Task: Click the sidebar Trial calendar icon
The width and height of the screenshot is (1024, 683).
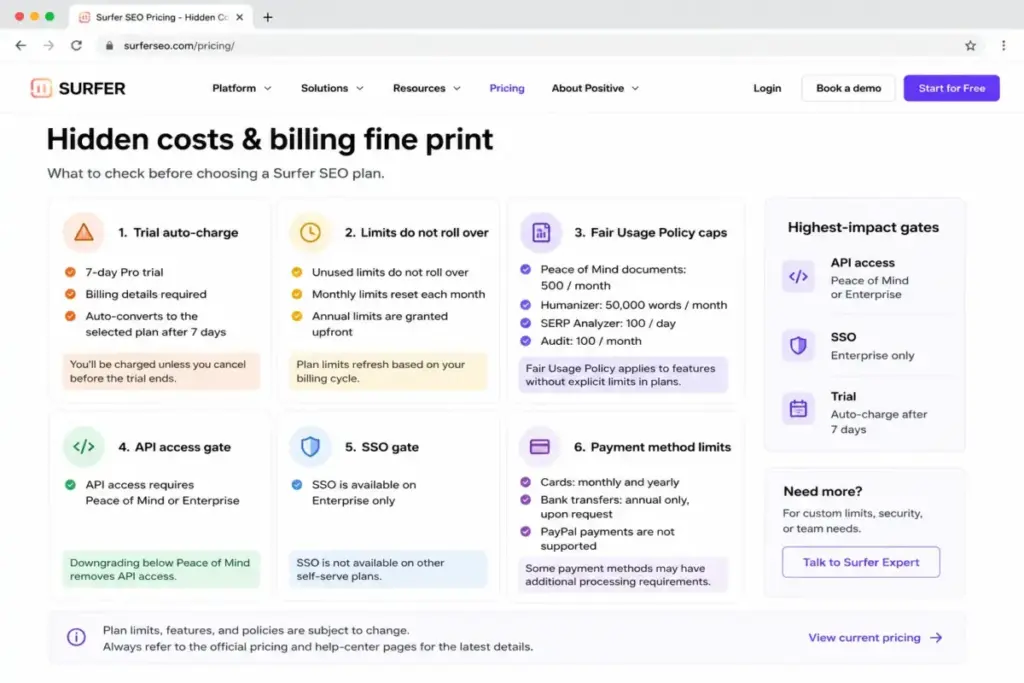Action: 798,409
